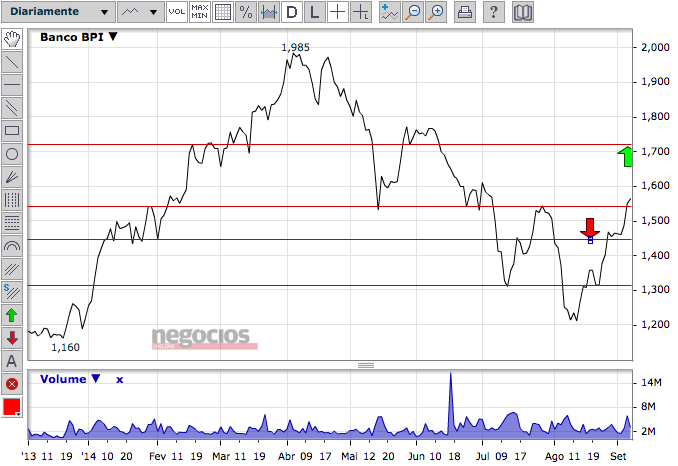Select the horizontal line tool
Screen dimensions: 678x466
(x=12, y=85)
